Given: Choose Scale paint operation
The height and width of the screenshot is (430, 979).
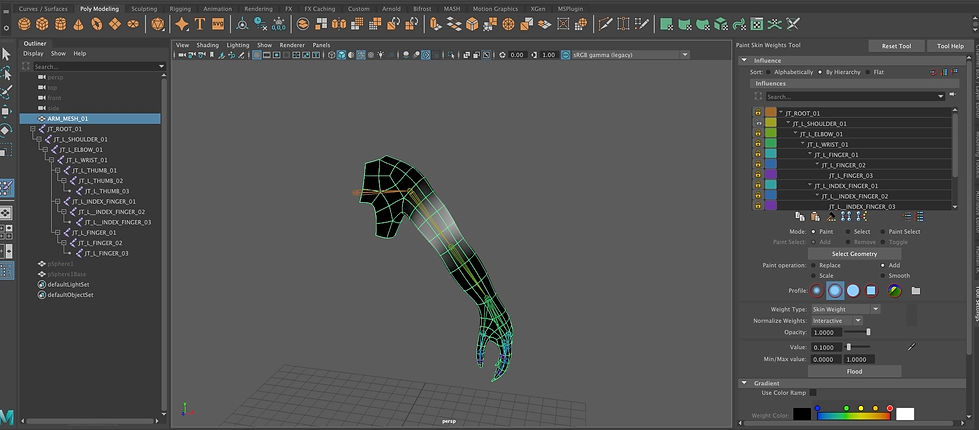Looking at the screenshot, I should (813, 276).
